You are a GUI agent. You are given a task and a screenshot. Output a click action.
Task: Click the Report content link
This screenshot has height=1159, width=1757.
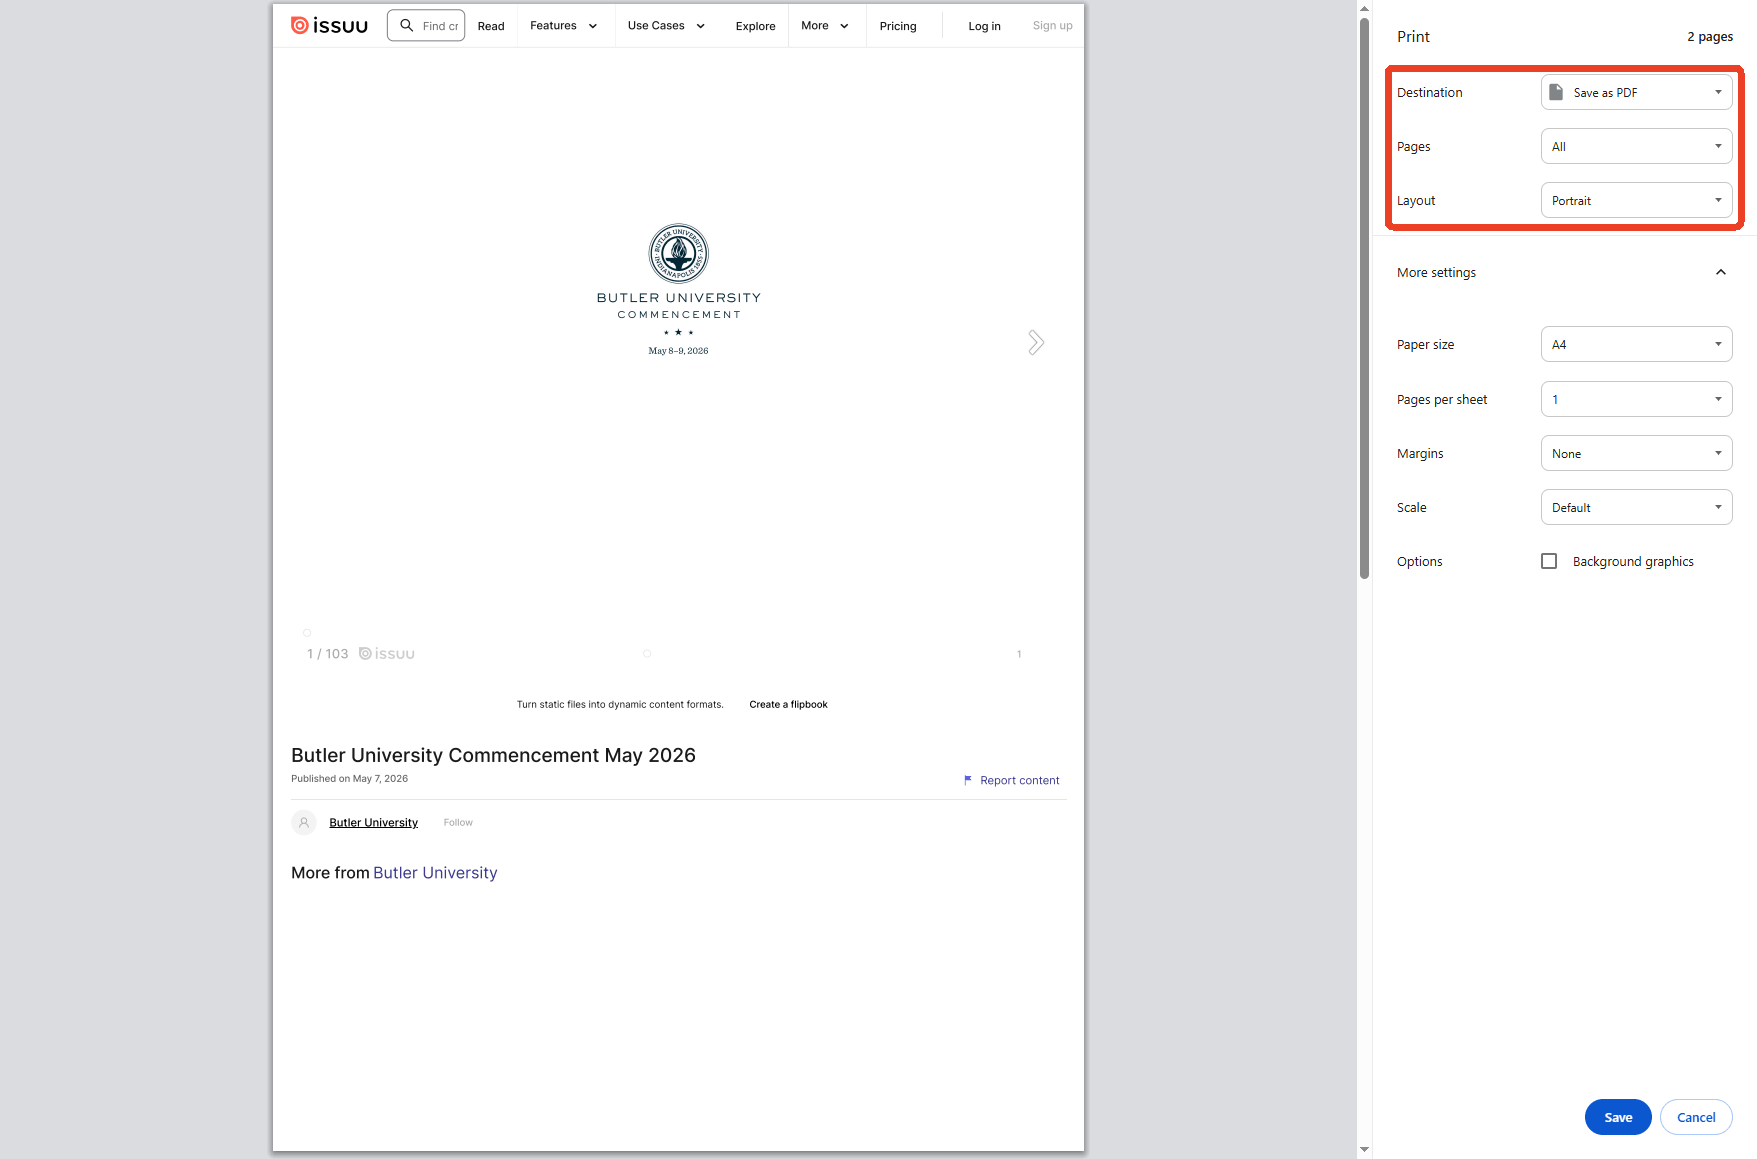coord(1019,780)
